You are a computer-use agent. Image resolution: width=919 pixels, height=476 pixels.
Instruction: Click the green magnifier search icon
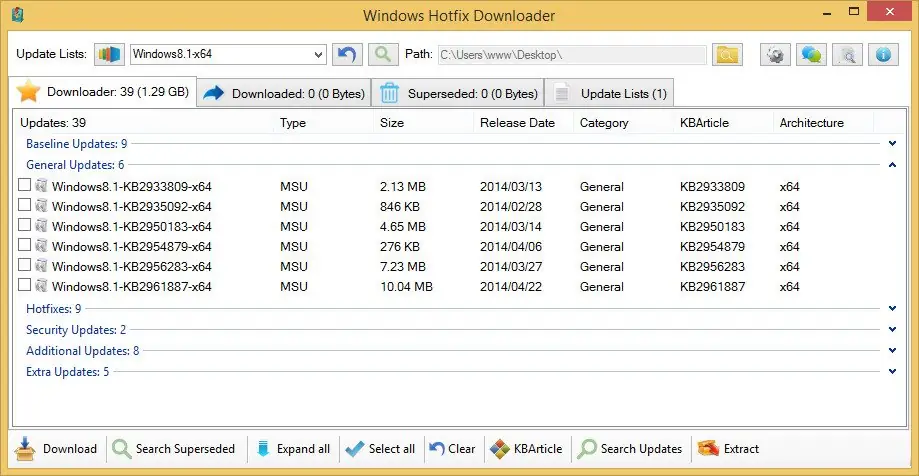pyautogui.click(x=381, y=54)
